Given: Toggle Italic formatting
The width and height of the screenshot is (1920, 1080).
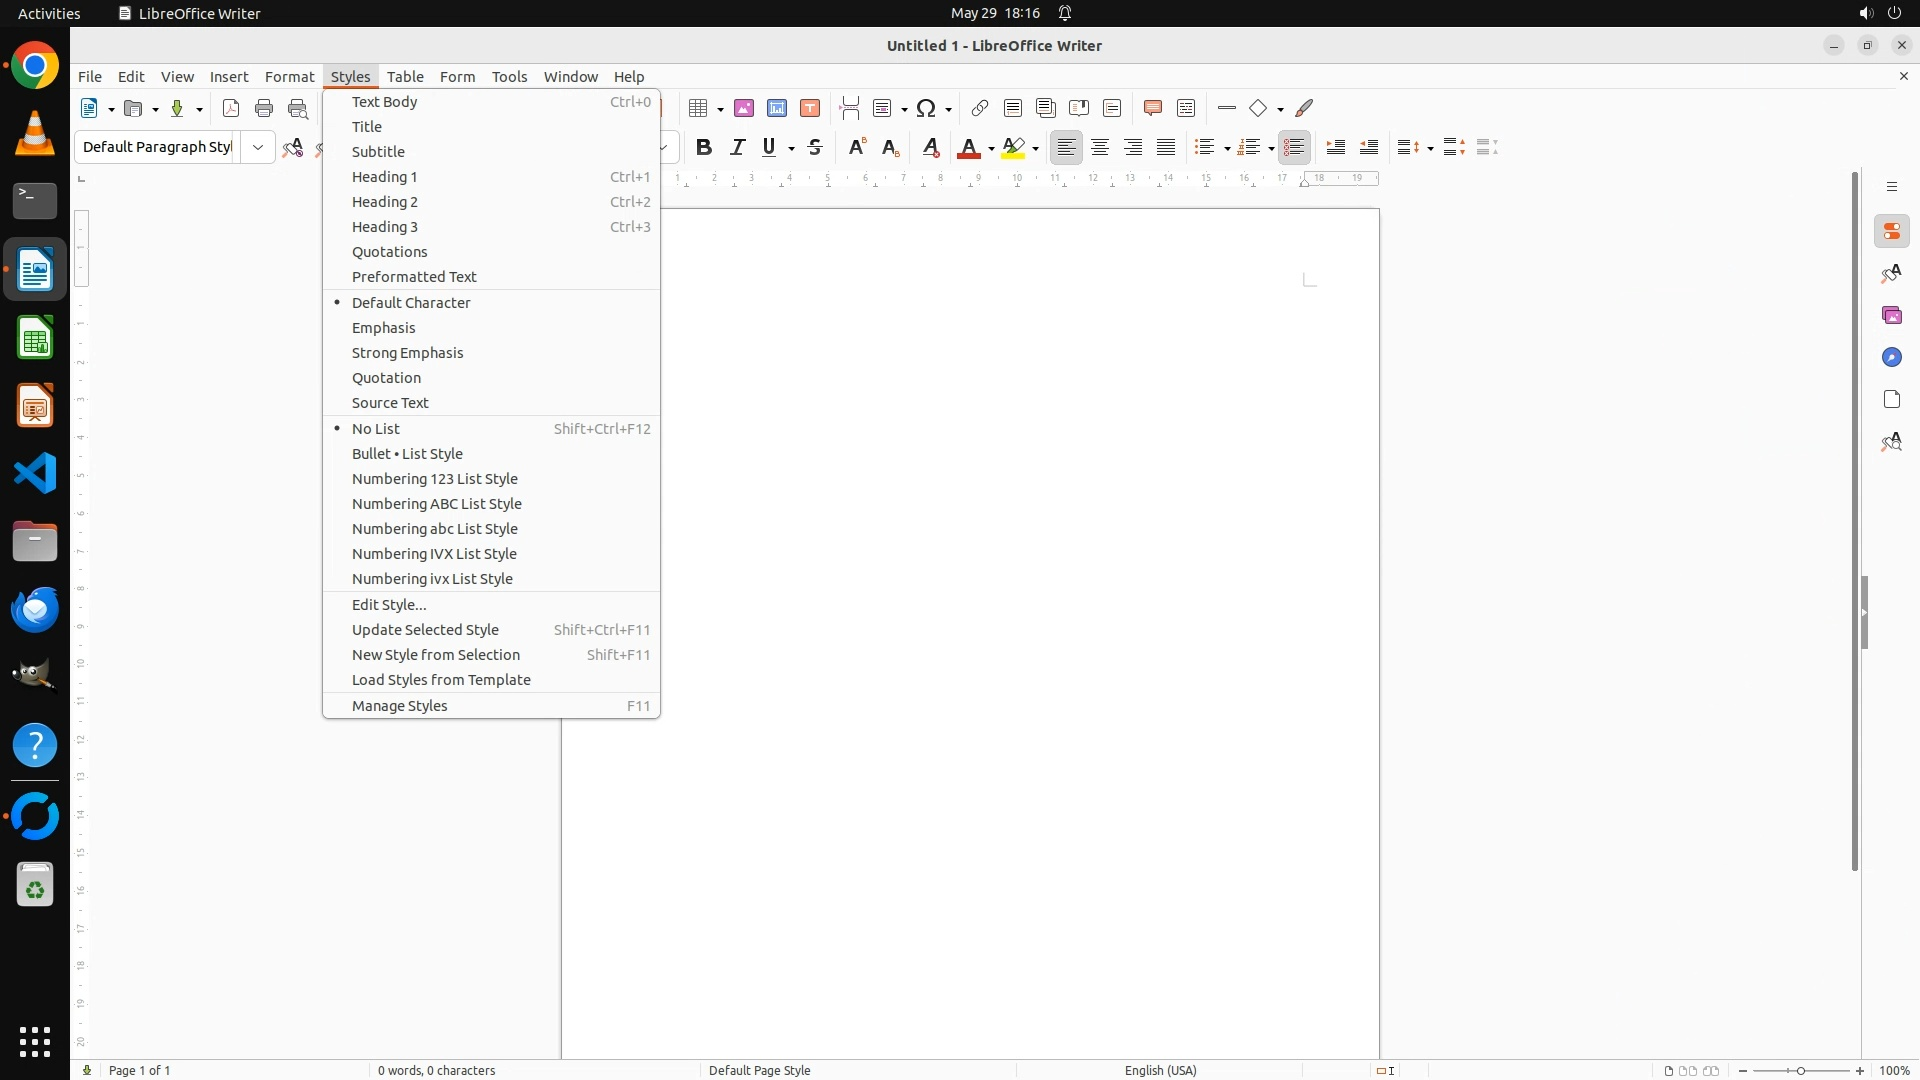Looking at the screenshot, I should [x=737, y=147].
